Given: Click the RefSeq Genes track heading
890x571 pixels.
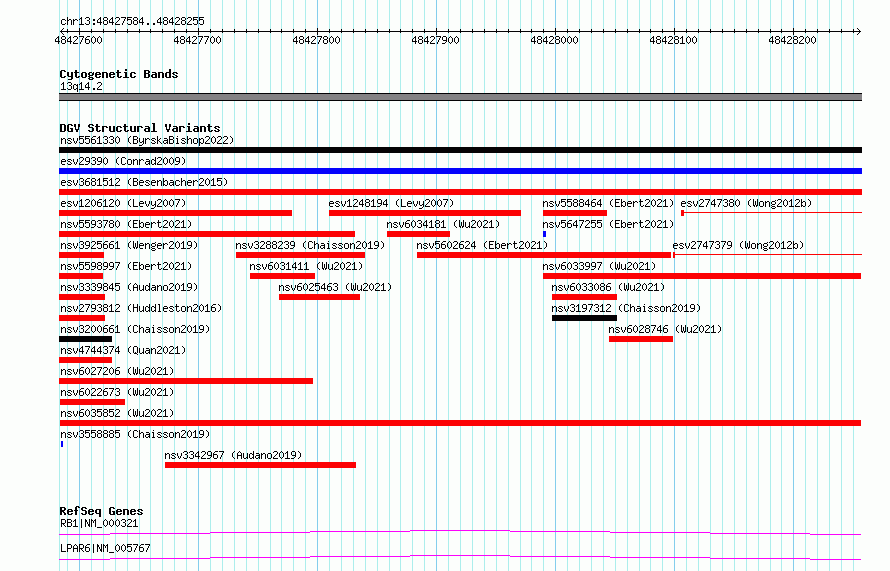Looking at the screenshot, I should 101,511.
